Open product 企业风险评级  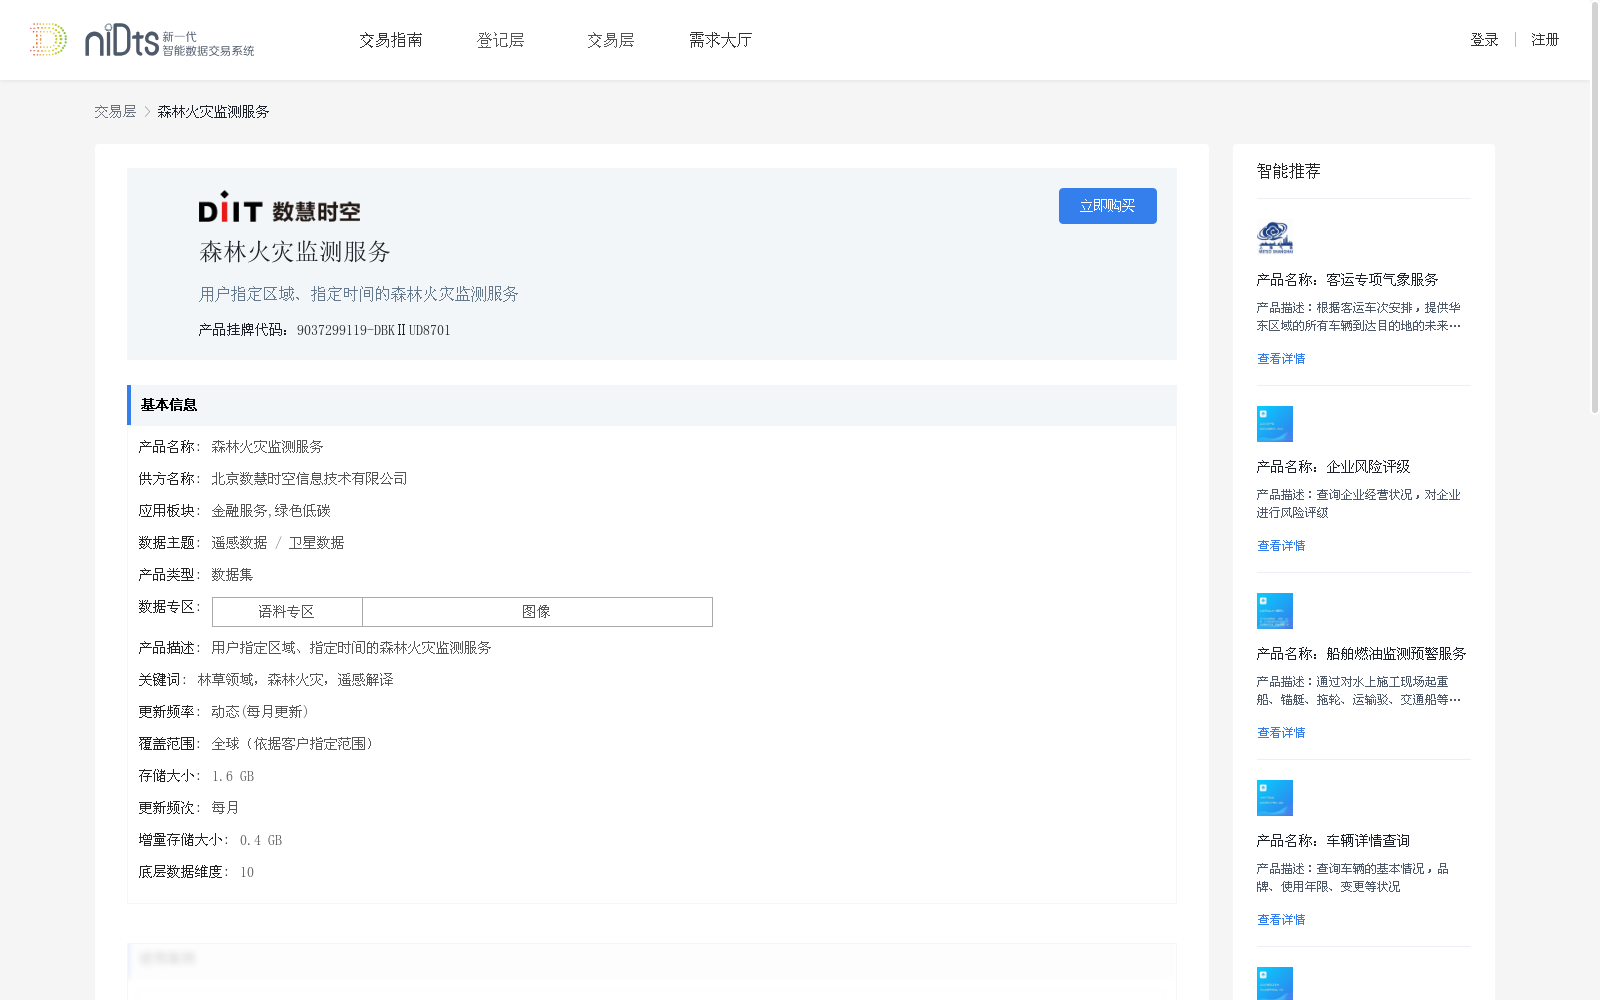(1333, 467)
